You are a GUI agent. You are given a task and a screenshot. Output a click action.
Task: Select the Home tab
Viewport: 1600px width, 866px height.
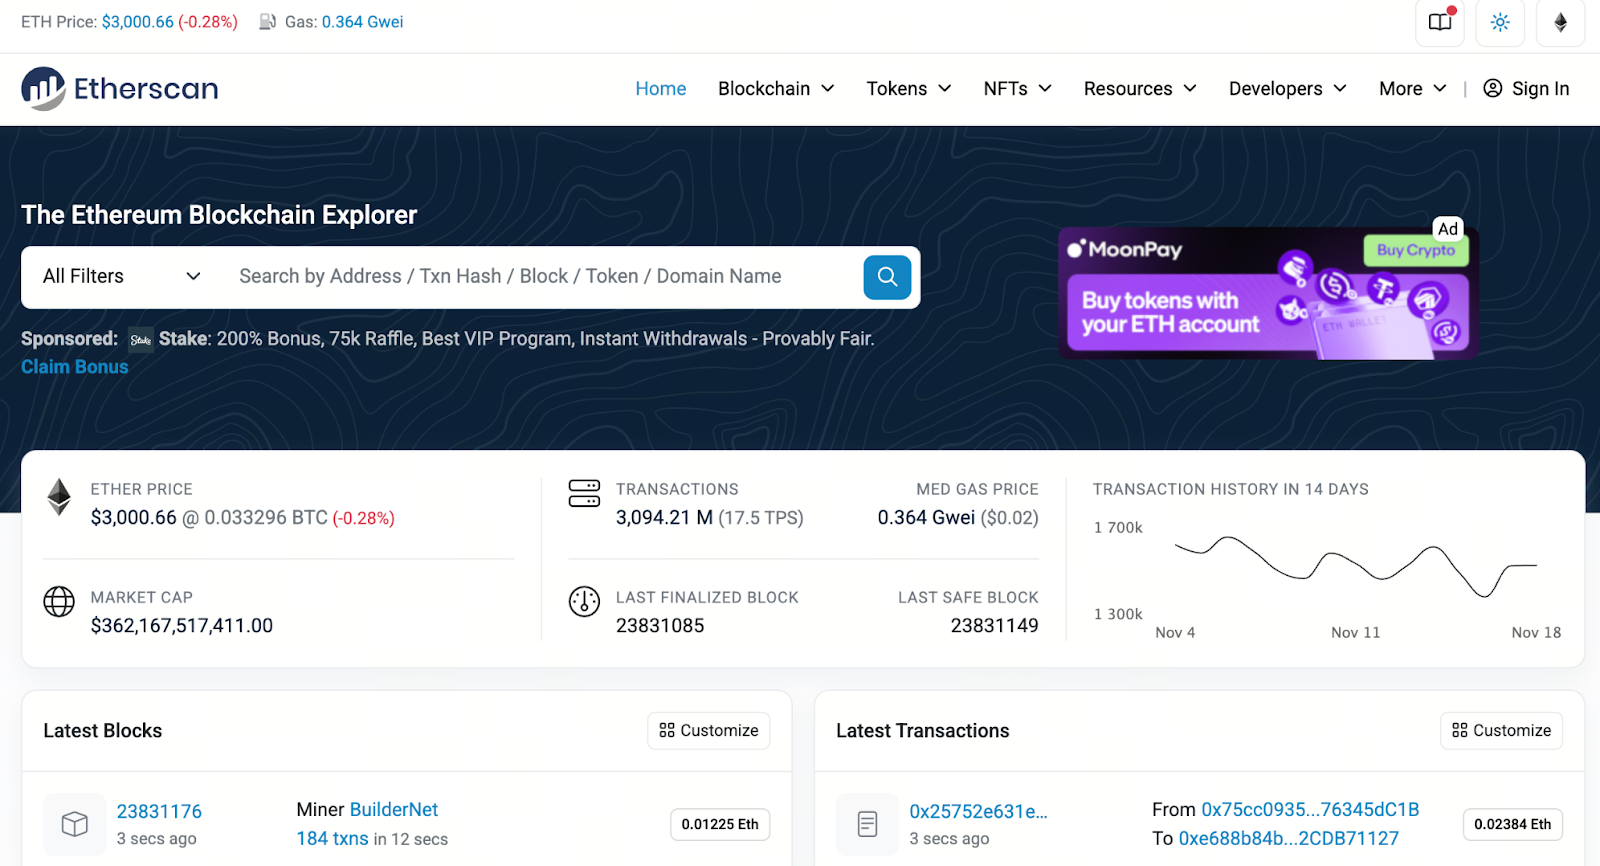(660, 89)
